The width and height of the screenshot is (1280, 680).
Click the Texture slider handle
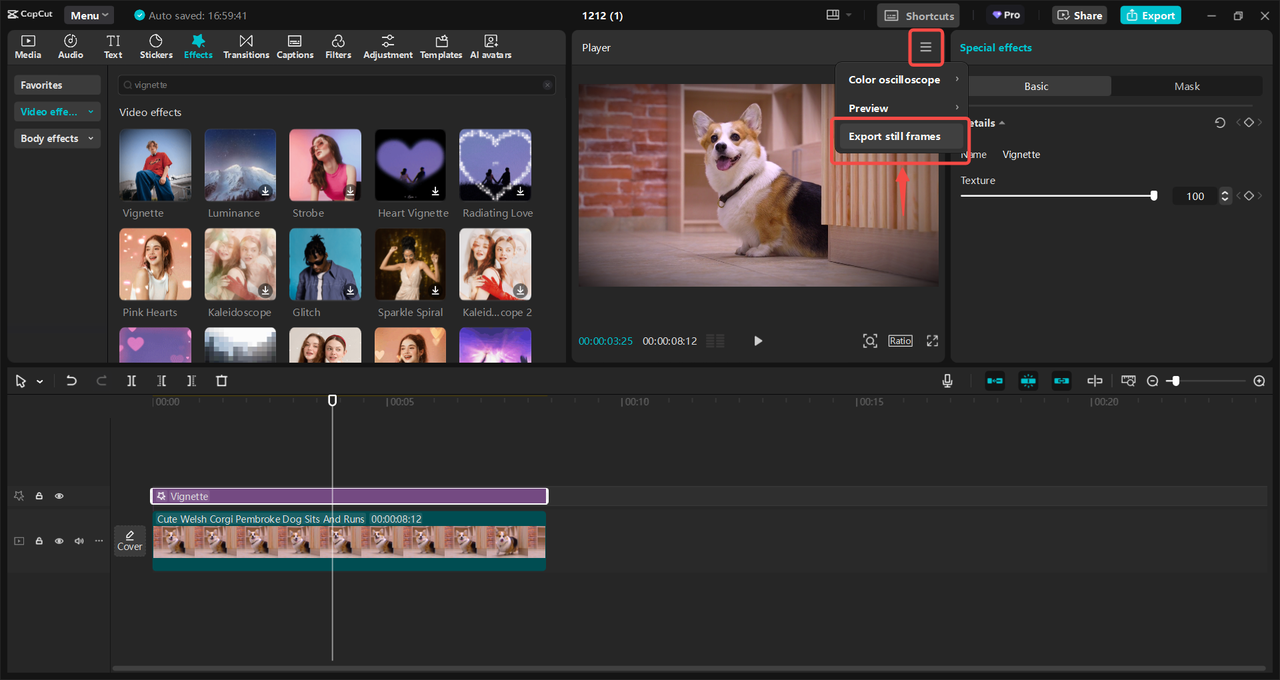point(1154,196)
